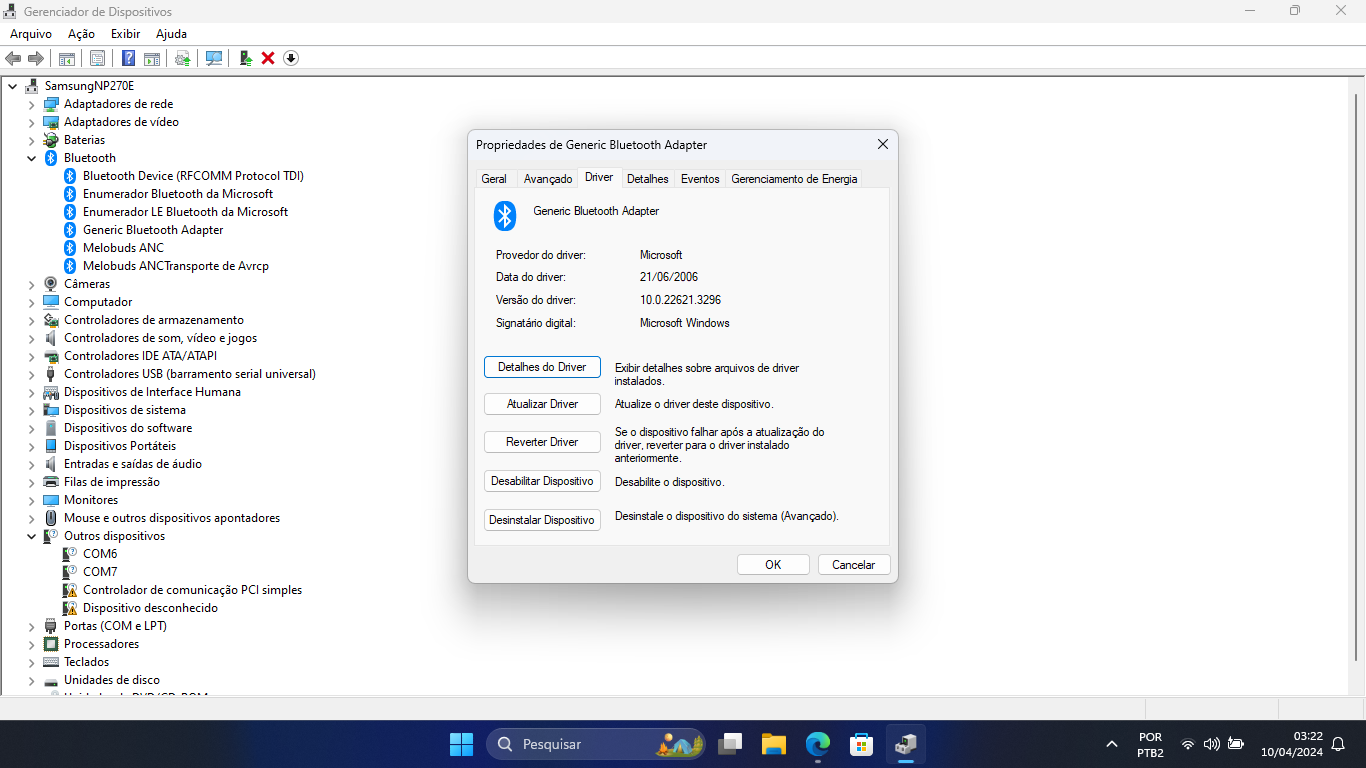Click the Bluetooth icon beside Melobuds ANC

click(x=70, y=248)
